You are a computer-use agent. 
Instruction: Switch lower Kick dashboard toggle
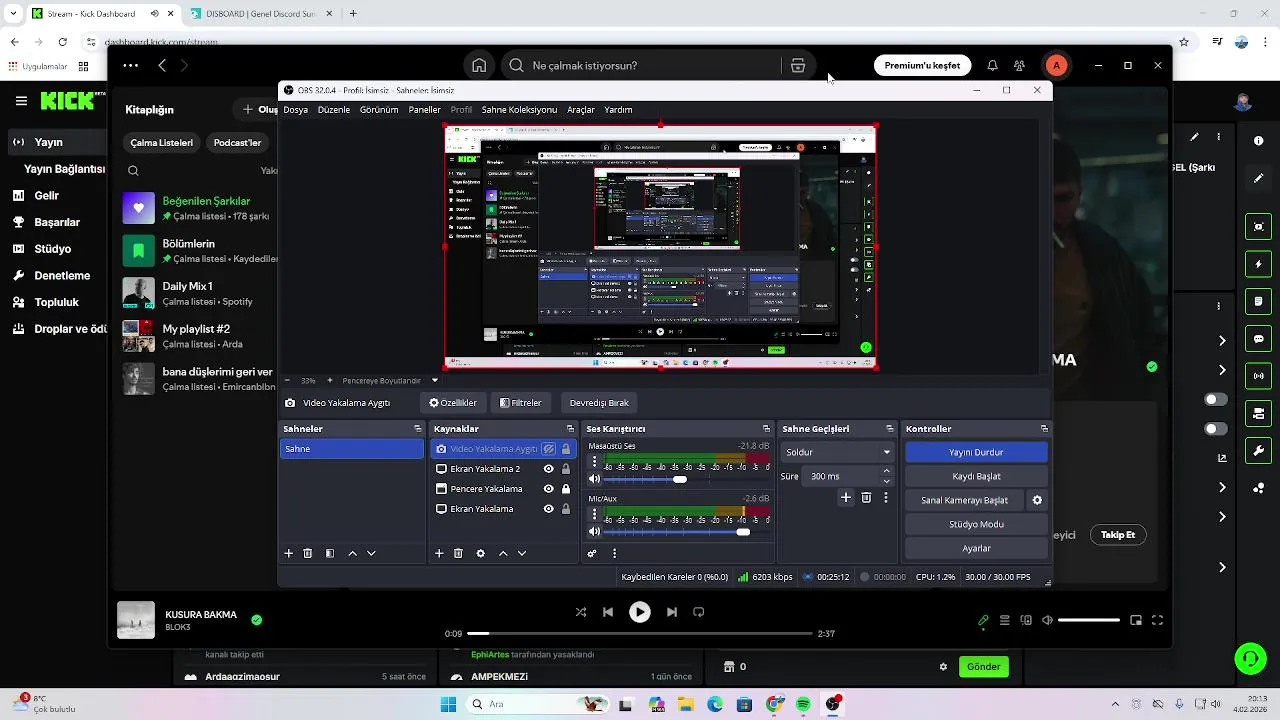tap(1216, 429)
